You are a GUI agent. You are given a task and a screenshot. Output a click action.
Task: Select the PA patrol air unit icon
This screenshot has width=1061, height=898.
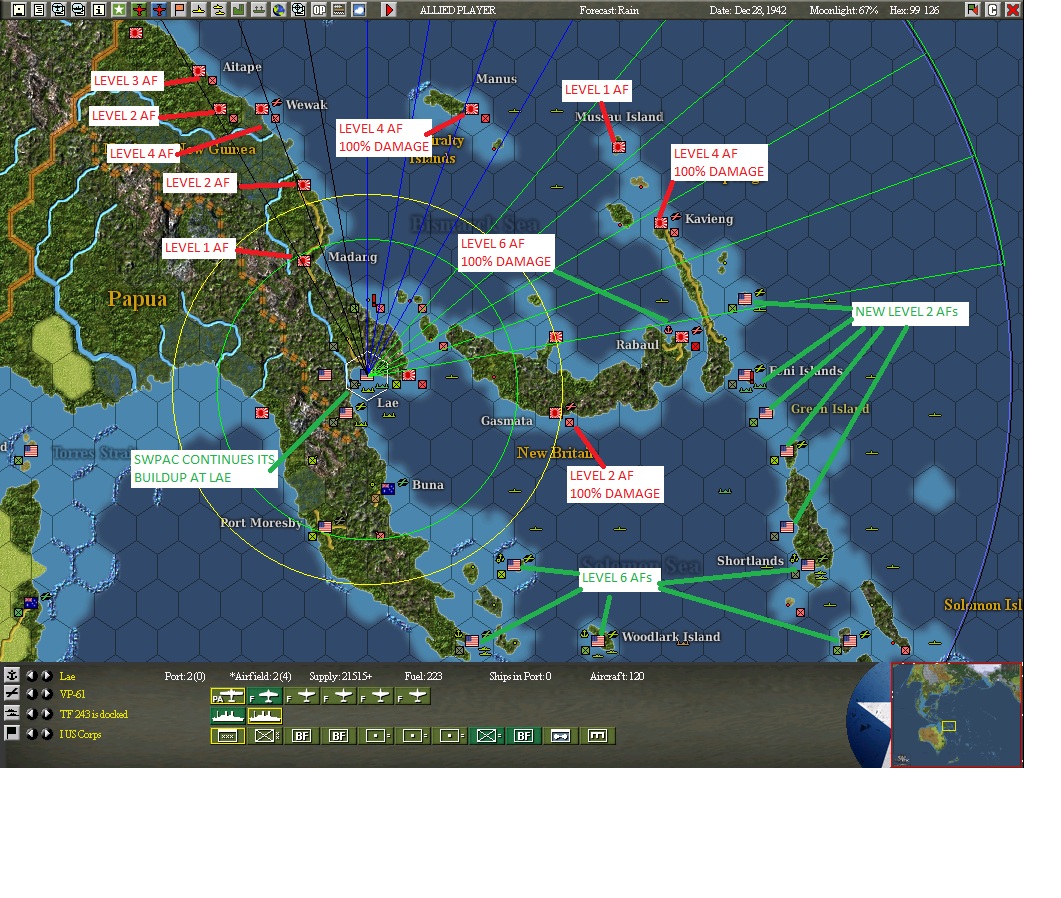tap(228, 696)
